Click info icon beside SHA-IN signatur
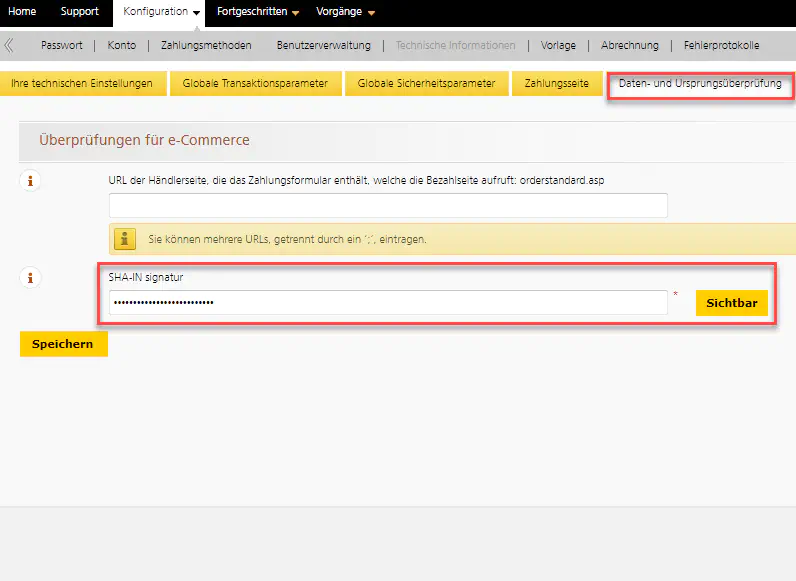The height and width of the screenshot is (581, 796). click(x=31, y=279)
